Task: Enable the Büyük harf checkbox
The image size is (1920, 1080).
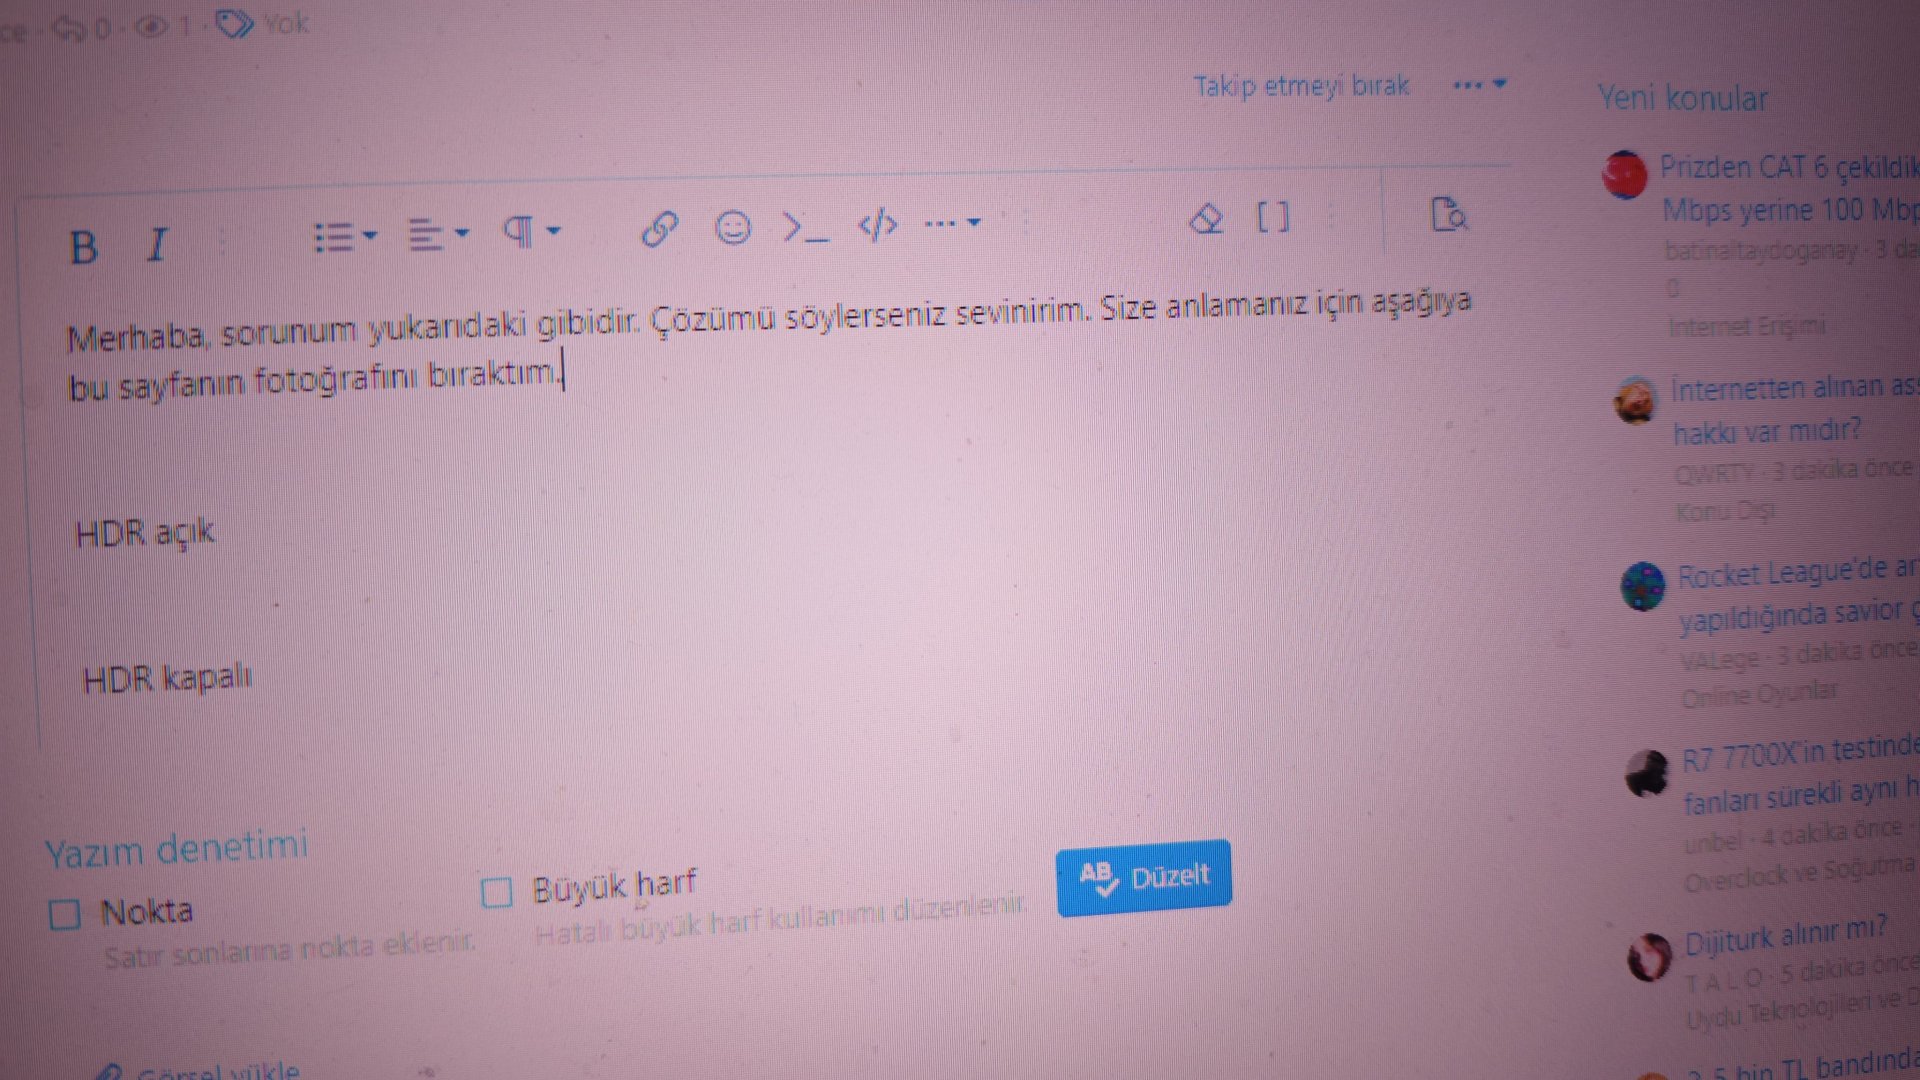Action: coord(497,892)
